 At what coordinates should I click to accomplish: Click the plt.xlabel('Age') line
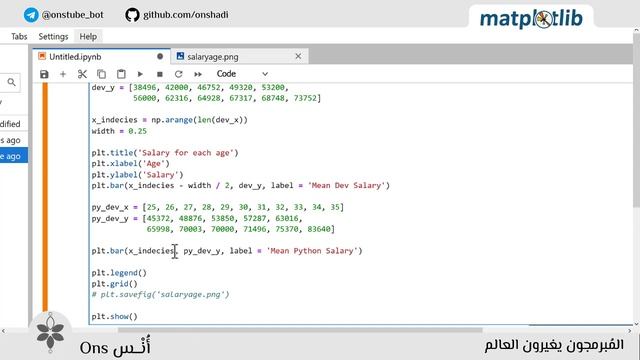(x=131, y=164)
